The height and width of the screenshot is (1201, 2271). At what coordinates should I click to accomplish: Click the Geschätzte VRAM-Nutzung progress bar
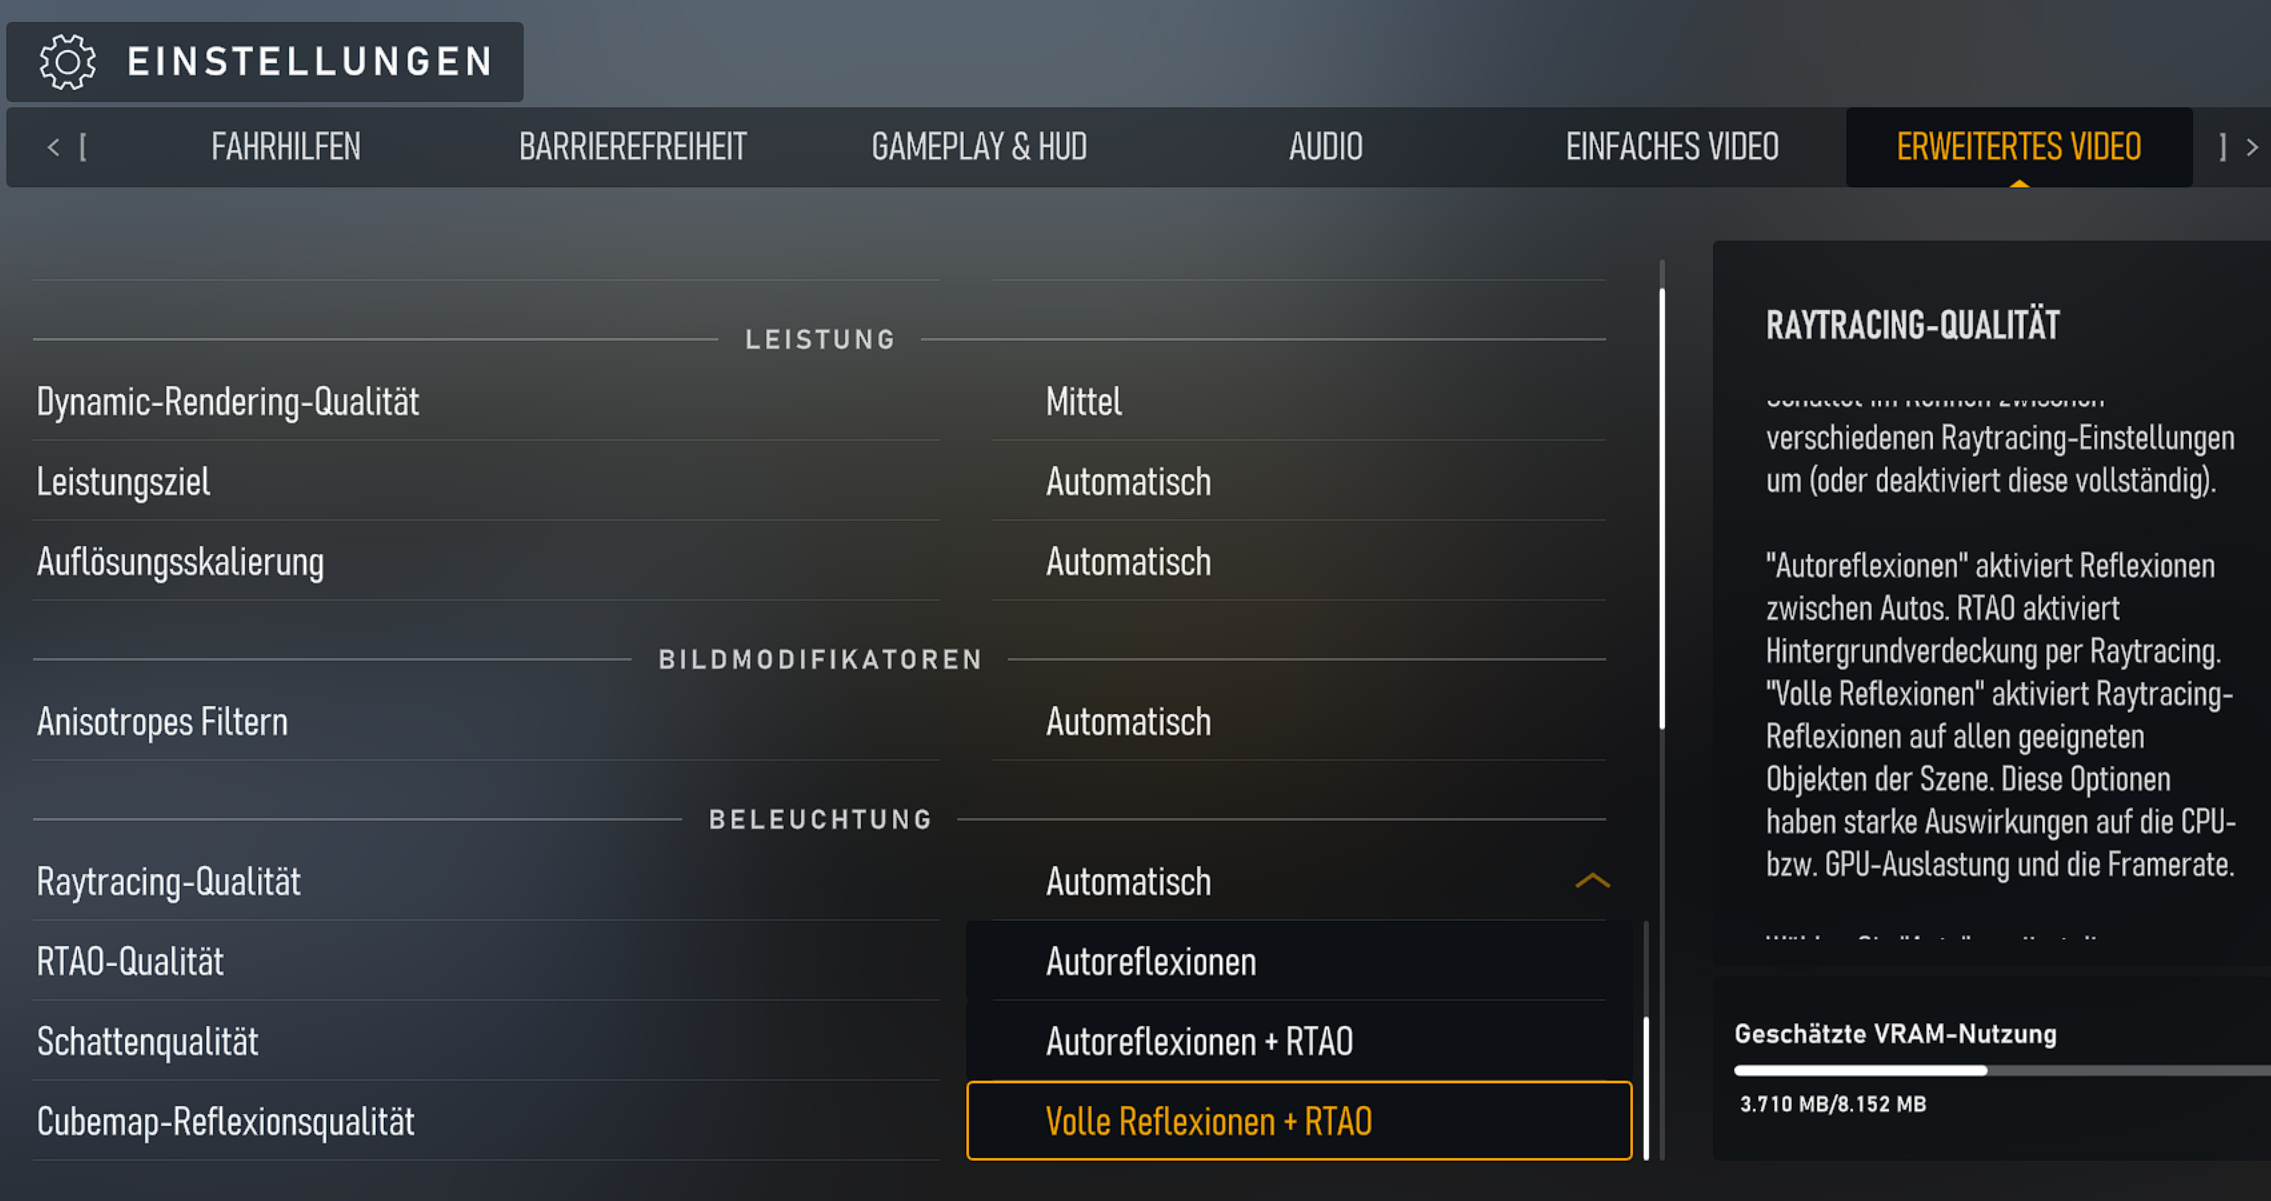click(x=2002, y=1070)
